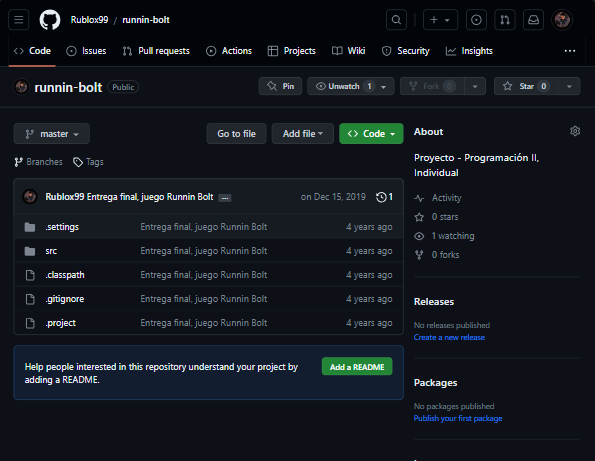
Task: Expand the Unwatch notification options arrow
Action: 384,87
